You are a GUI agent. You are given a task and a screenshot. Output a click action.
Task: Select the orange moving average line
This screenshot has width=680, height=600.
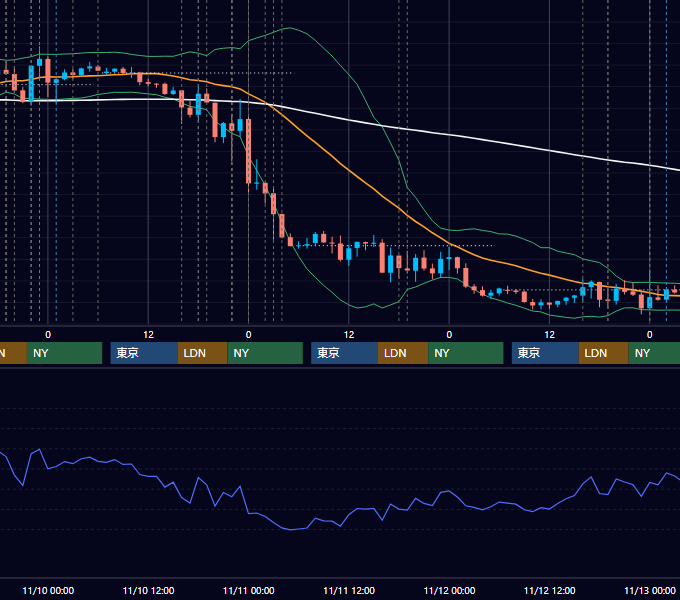coord(350,172)
